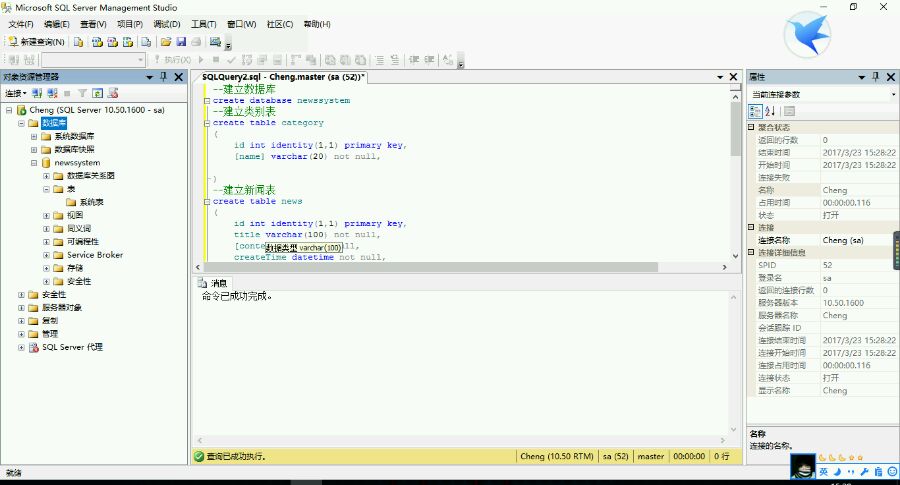Click Cheng (10.50 RTM) in the status bar
The image size is (900, 485).
[x=557, y=456]
